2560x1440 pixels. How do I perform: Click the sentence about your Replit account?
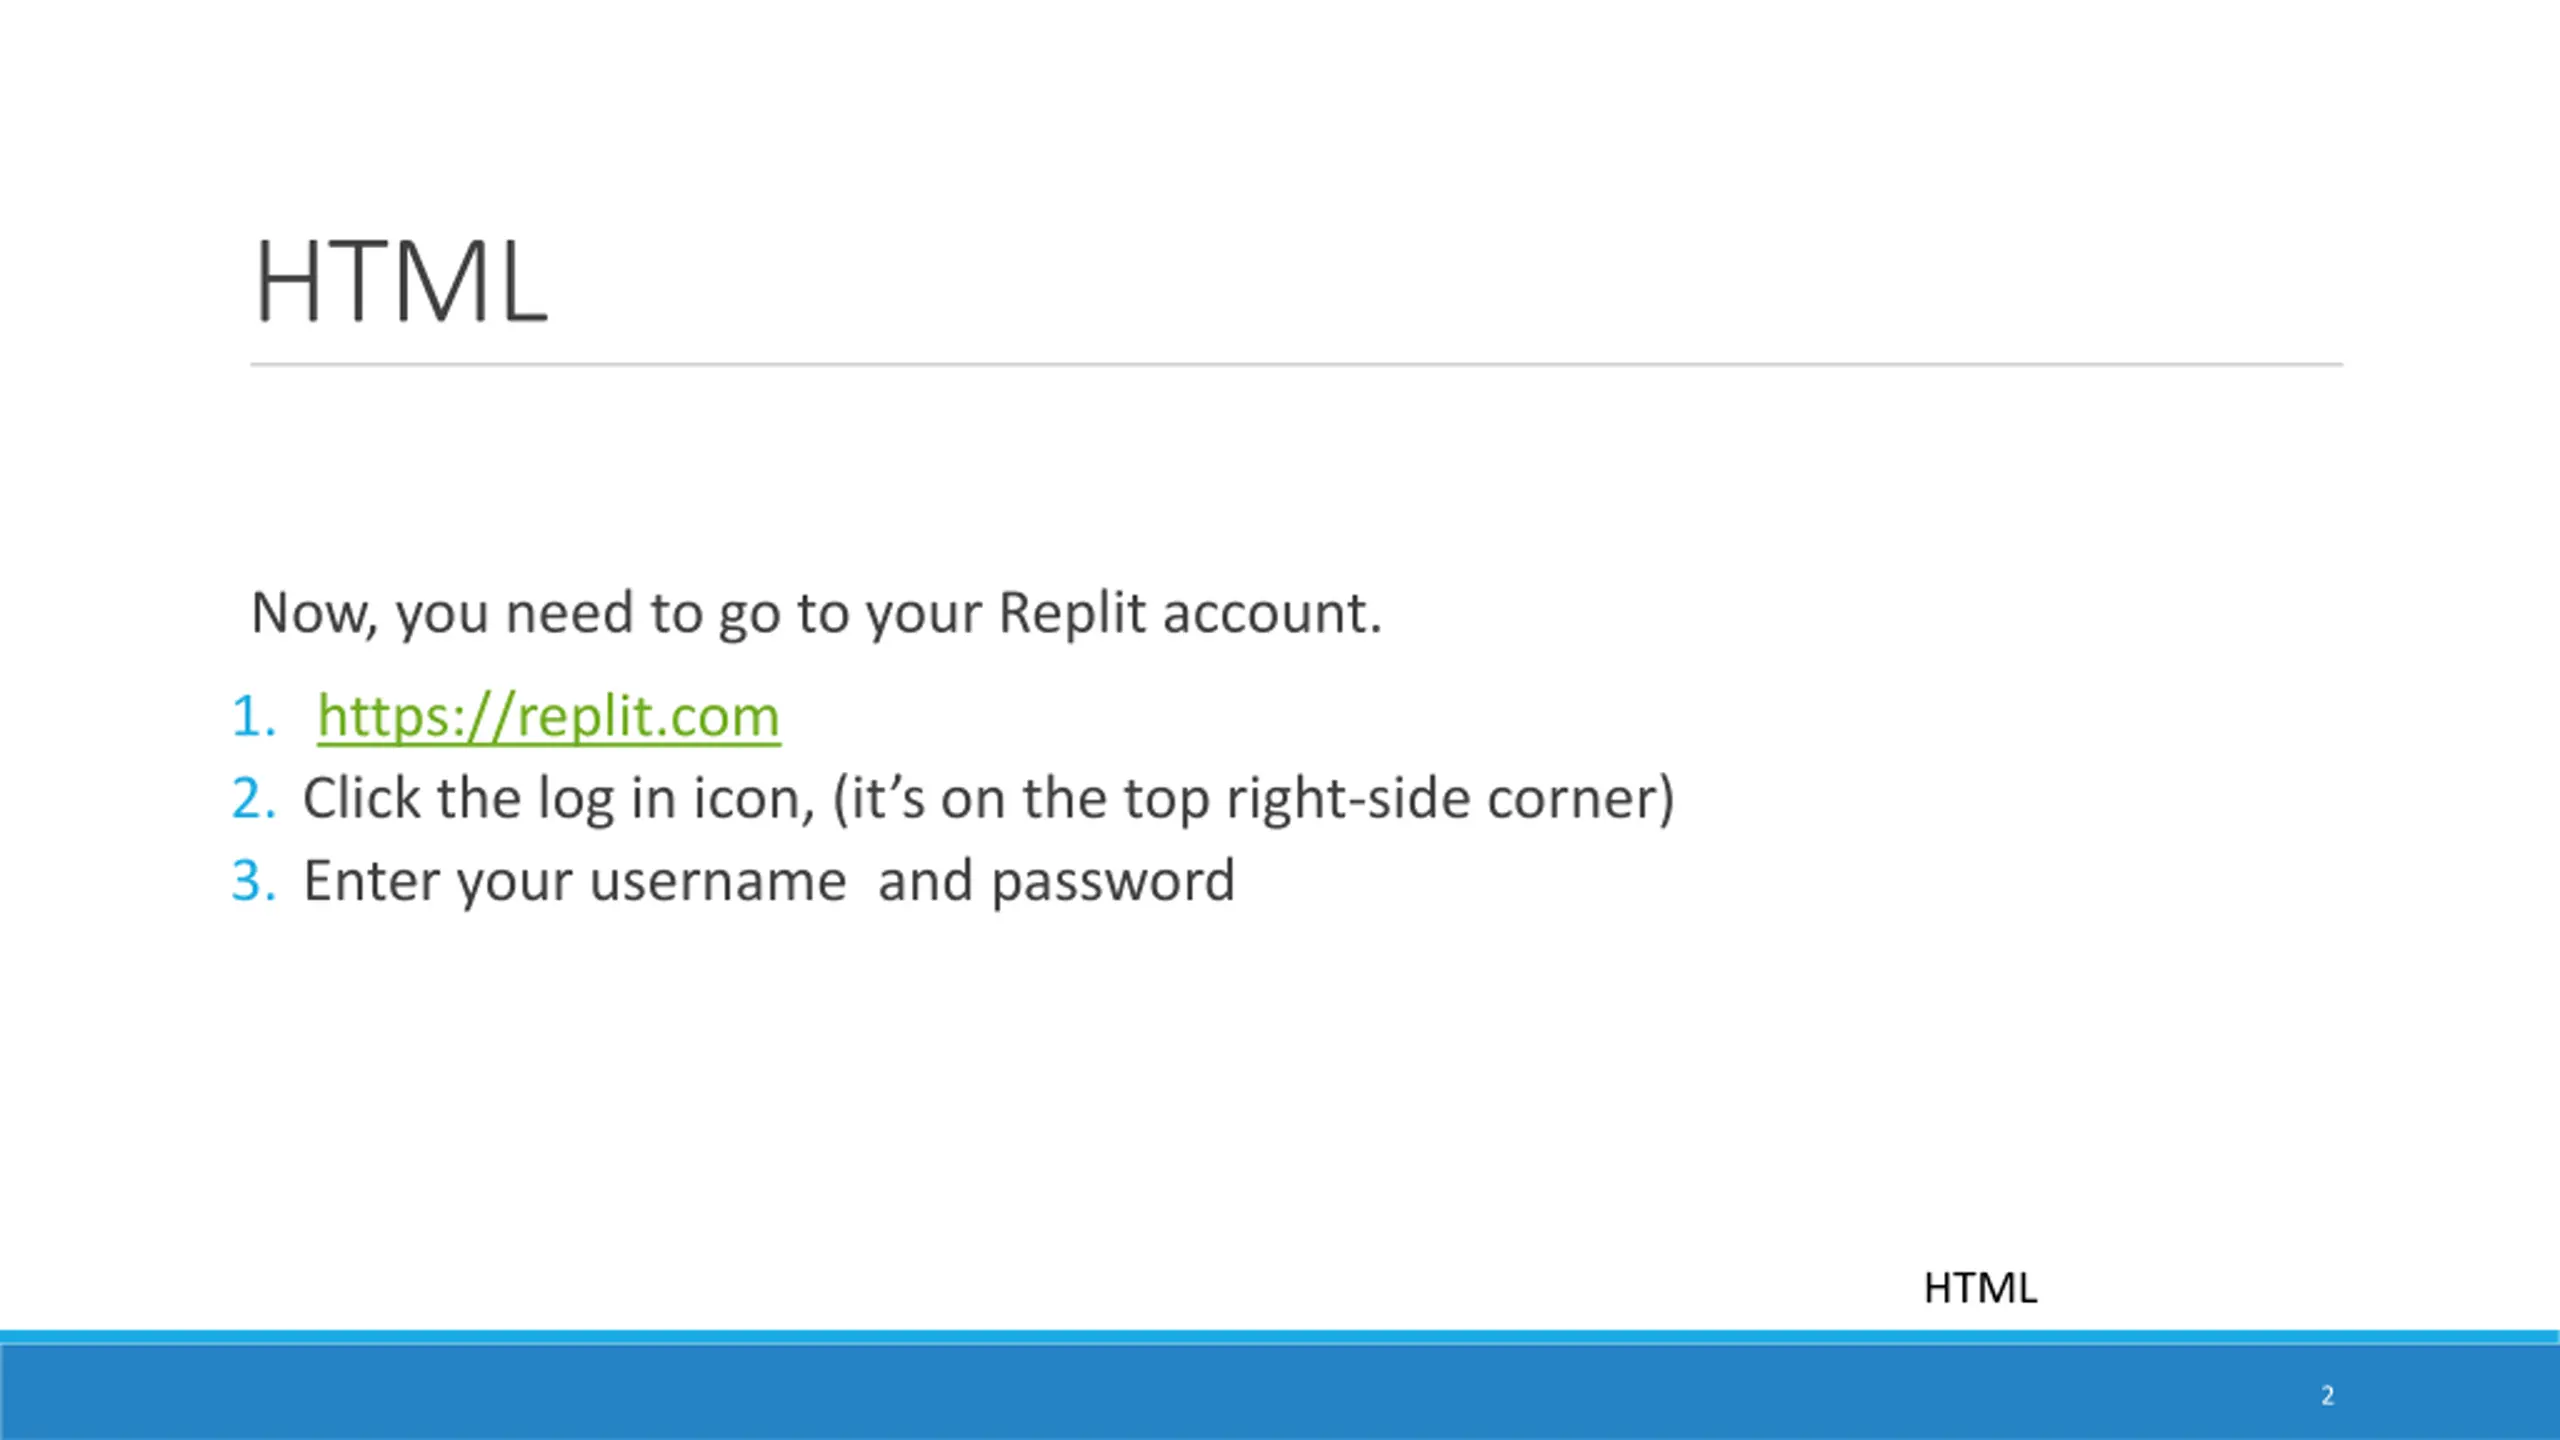click(815, 612)
